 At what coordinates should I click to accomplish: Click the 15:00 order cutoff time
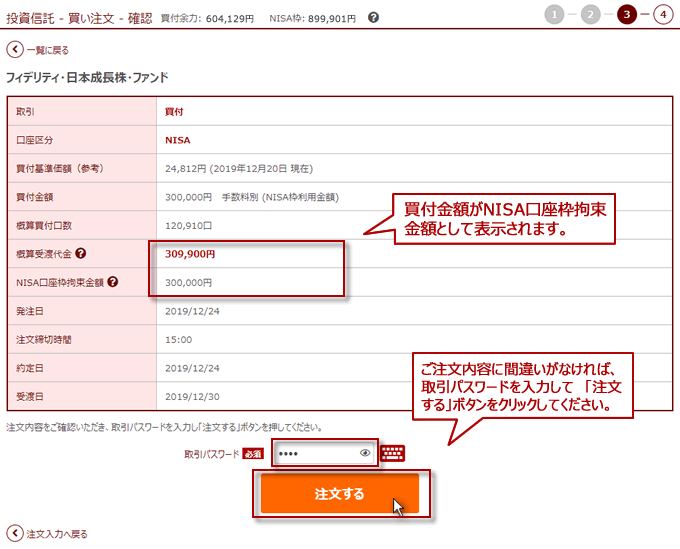click(178, 340)
